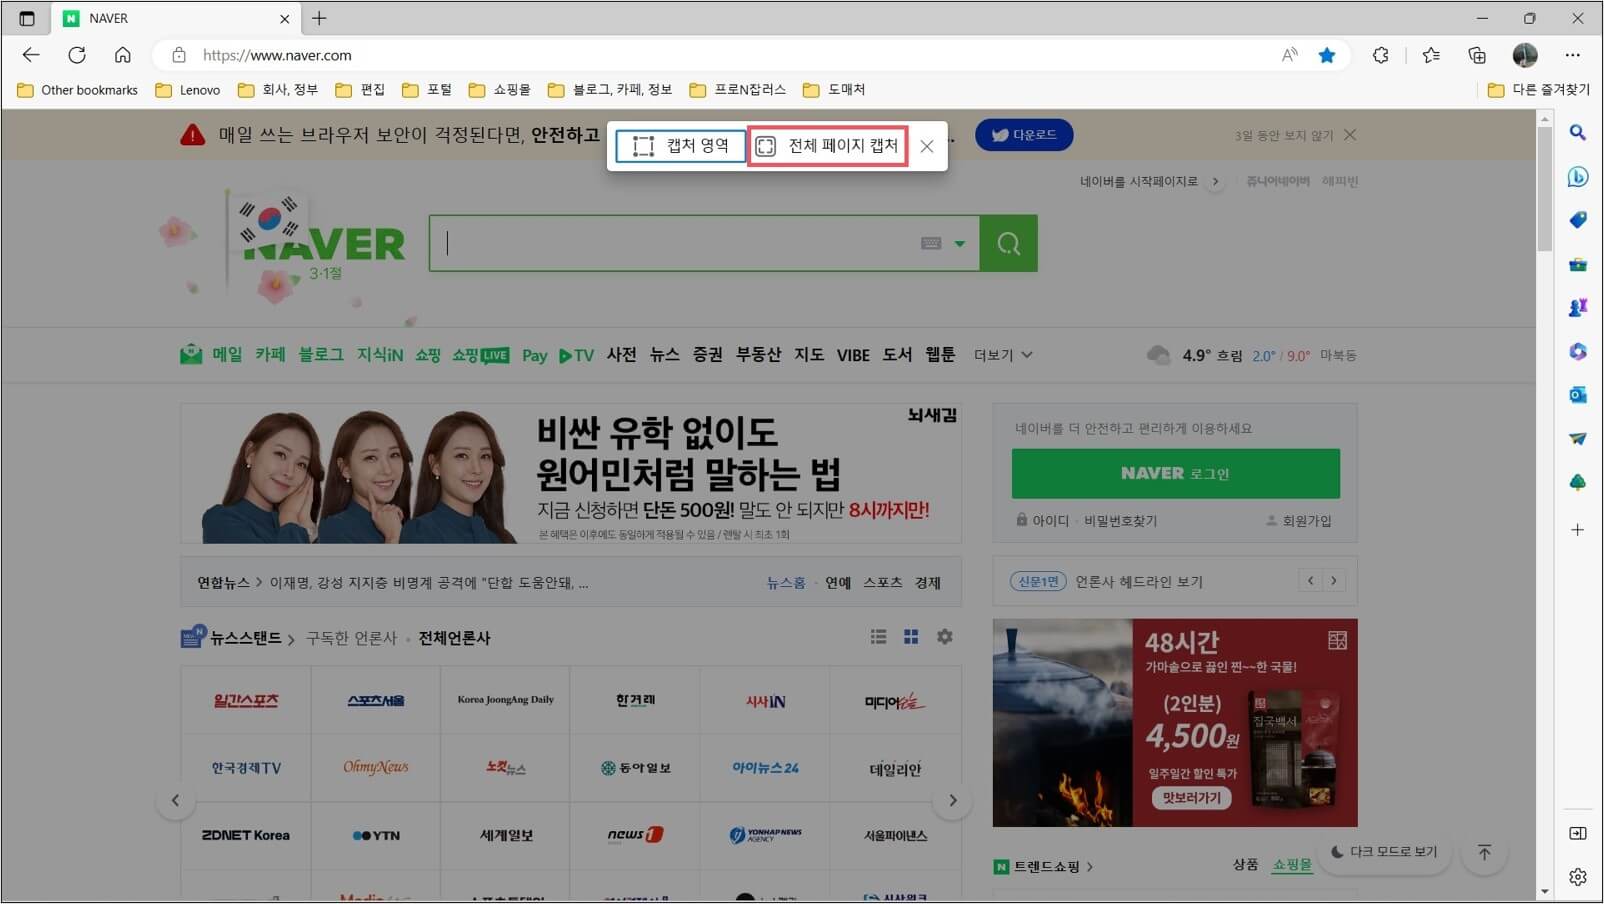Click the browser back arrow
Viewport: 1604px width, 904px height.
tap(31, 55)
